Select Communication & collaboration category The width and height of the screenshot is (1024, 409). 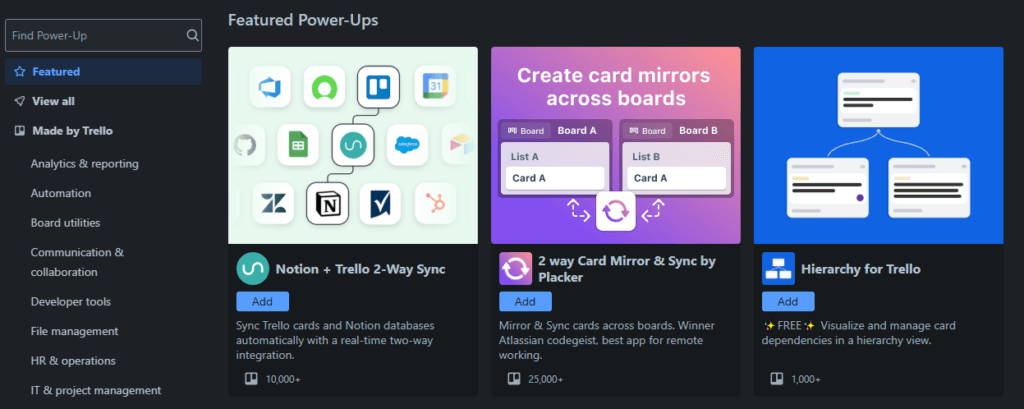coord(77,262)
